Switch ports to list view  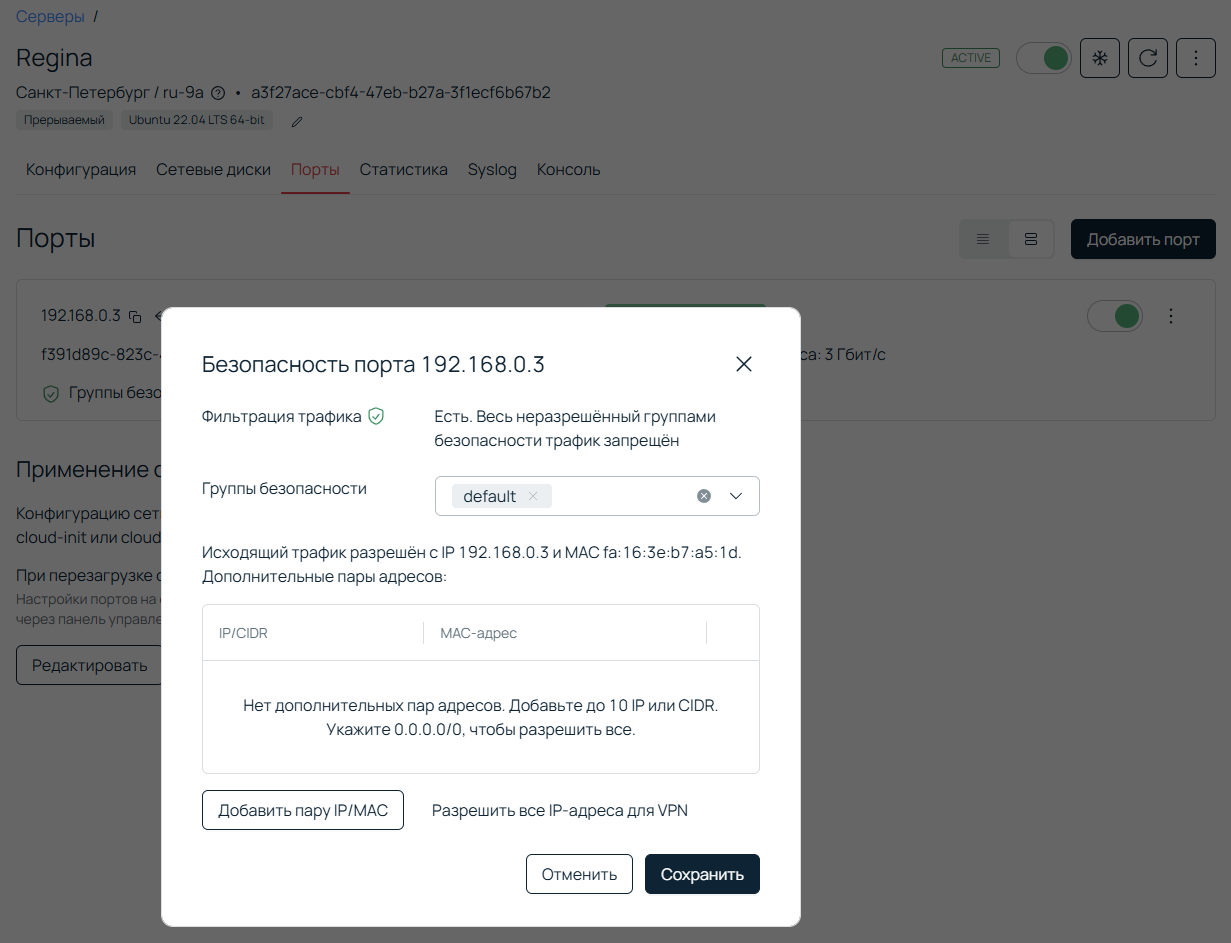coord(983,239)
